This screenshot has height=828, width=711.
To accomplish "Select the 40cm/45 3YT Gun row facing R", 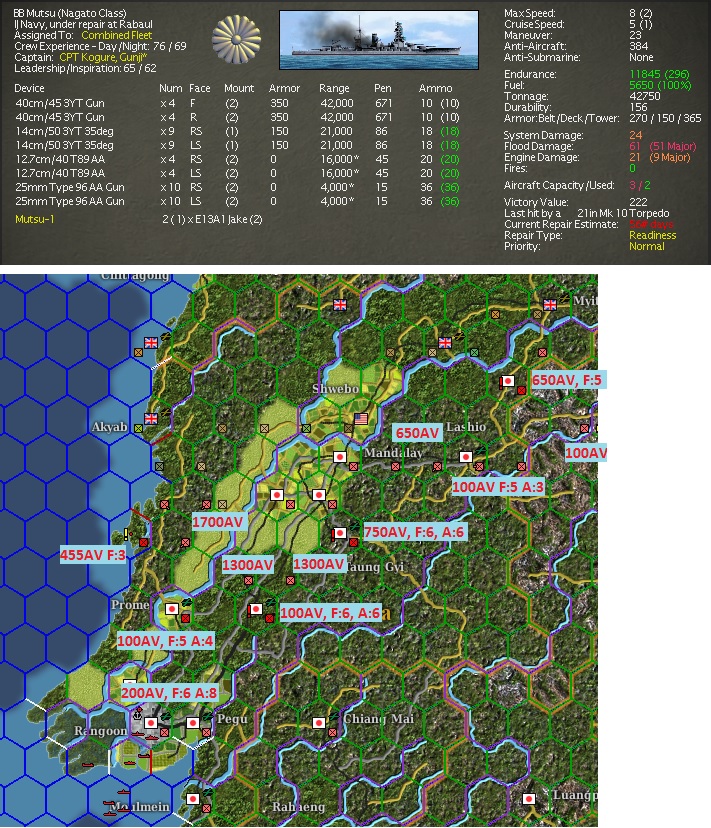I will (x=237, y=117).
